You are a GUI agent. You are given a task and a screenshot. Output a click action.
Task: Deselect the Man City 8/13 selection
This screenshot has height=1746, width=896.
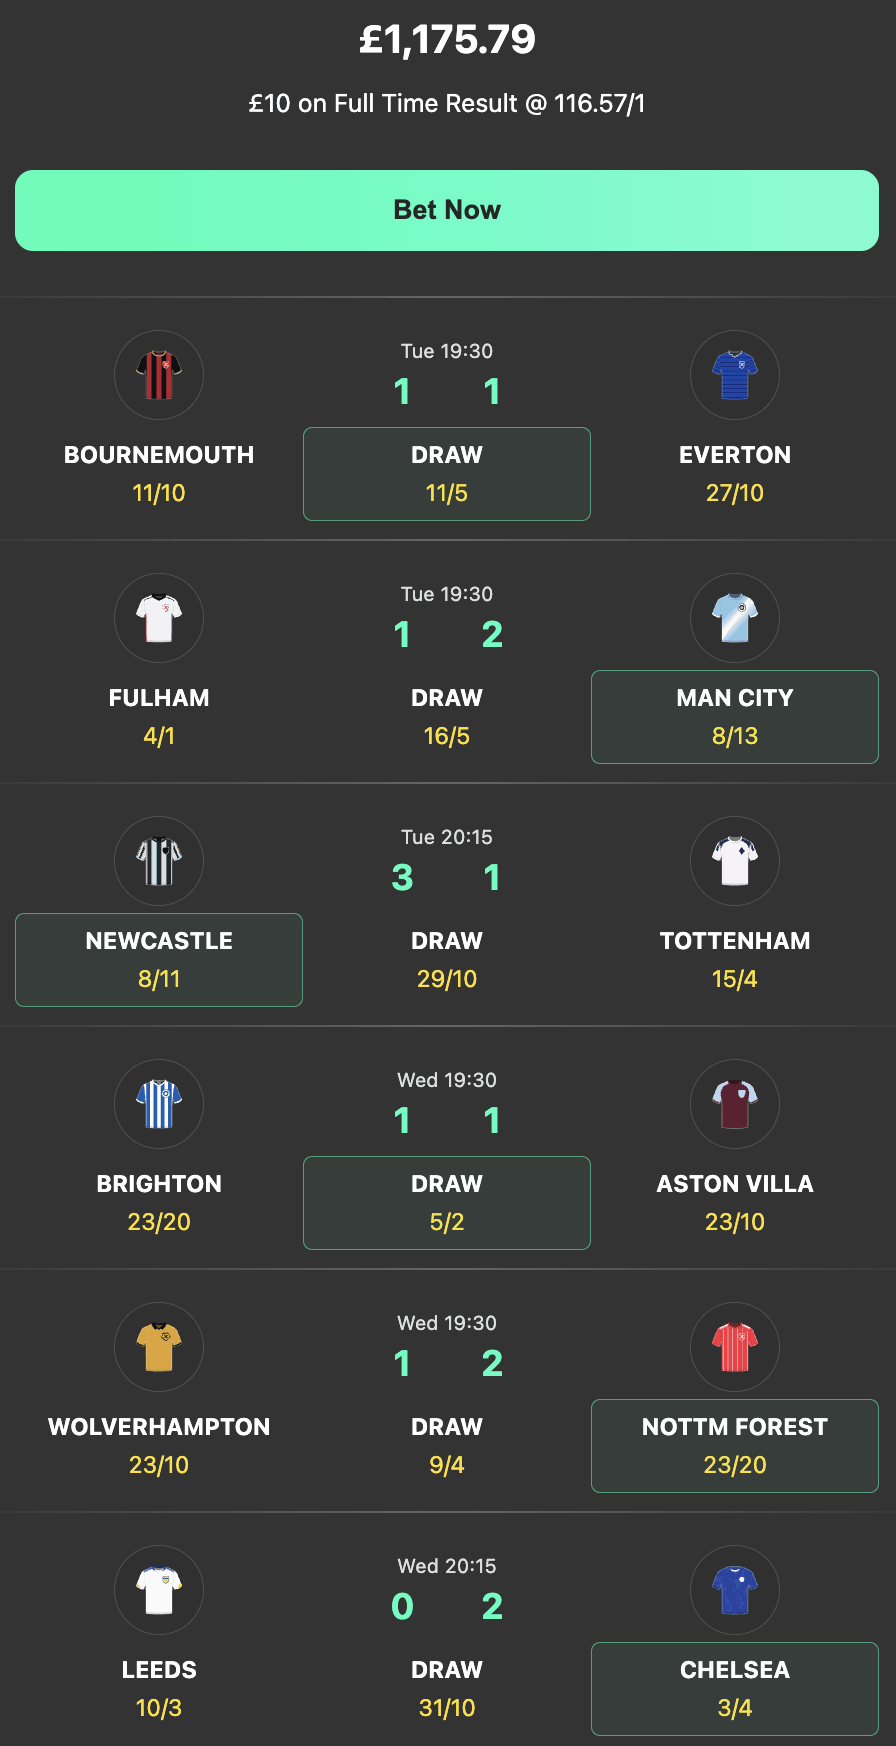(734, 717)
